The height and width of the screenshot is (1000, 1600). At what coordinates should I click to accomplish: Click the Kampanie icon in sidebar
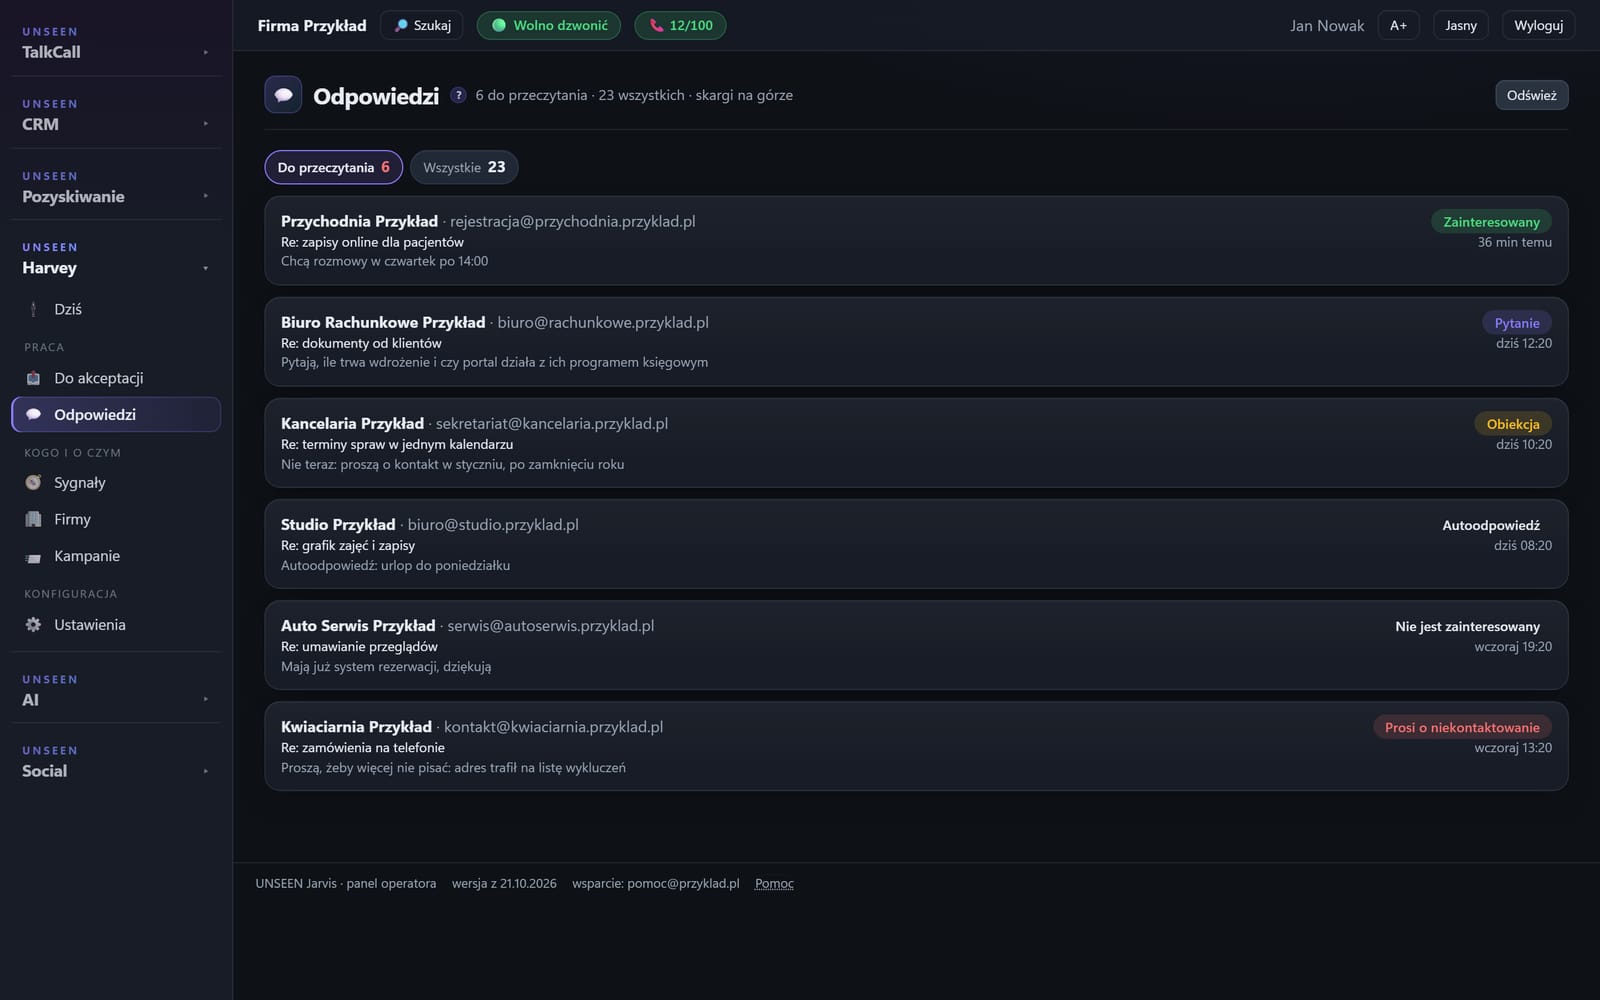coord(33,557)
